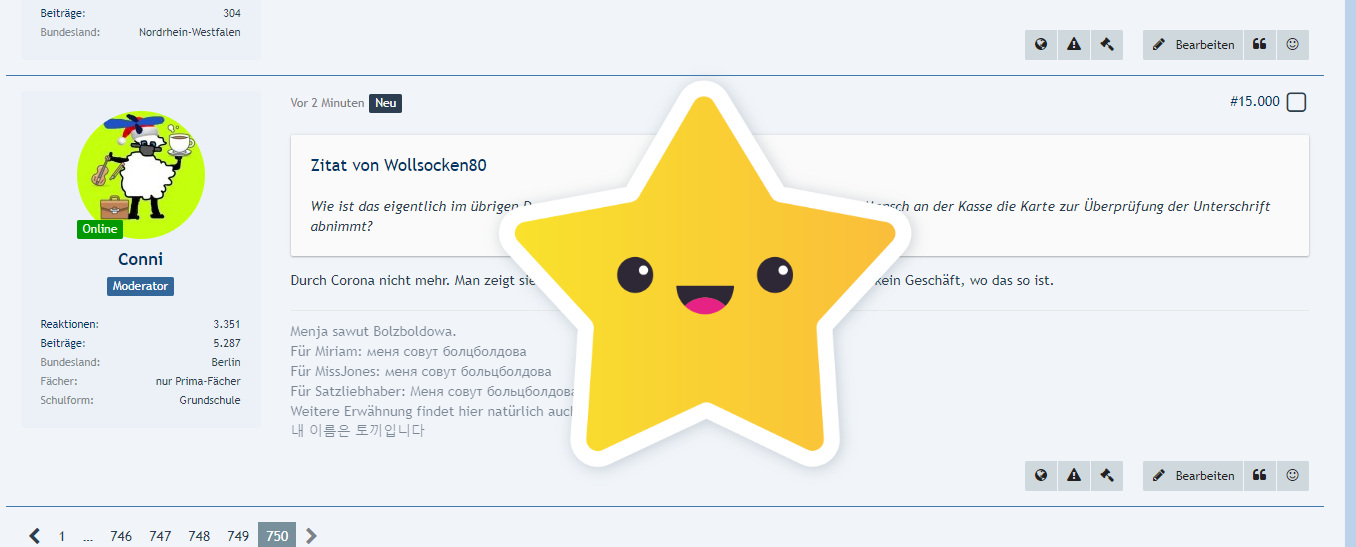Open Conni's user profile name link
Image resolution: width=1356 pixels, height=547 pixels.
point(140,259)
